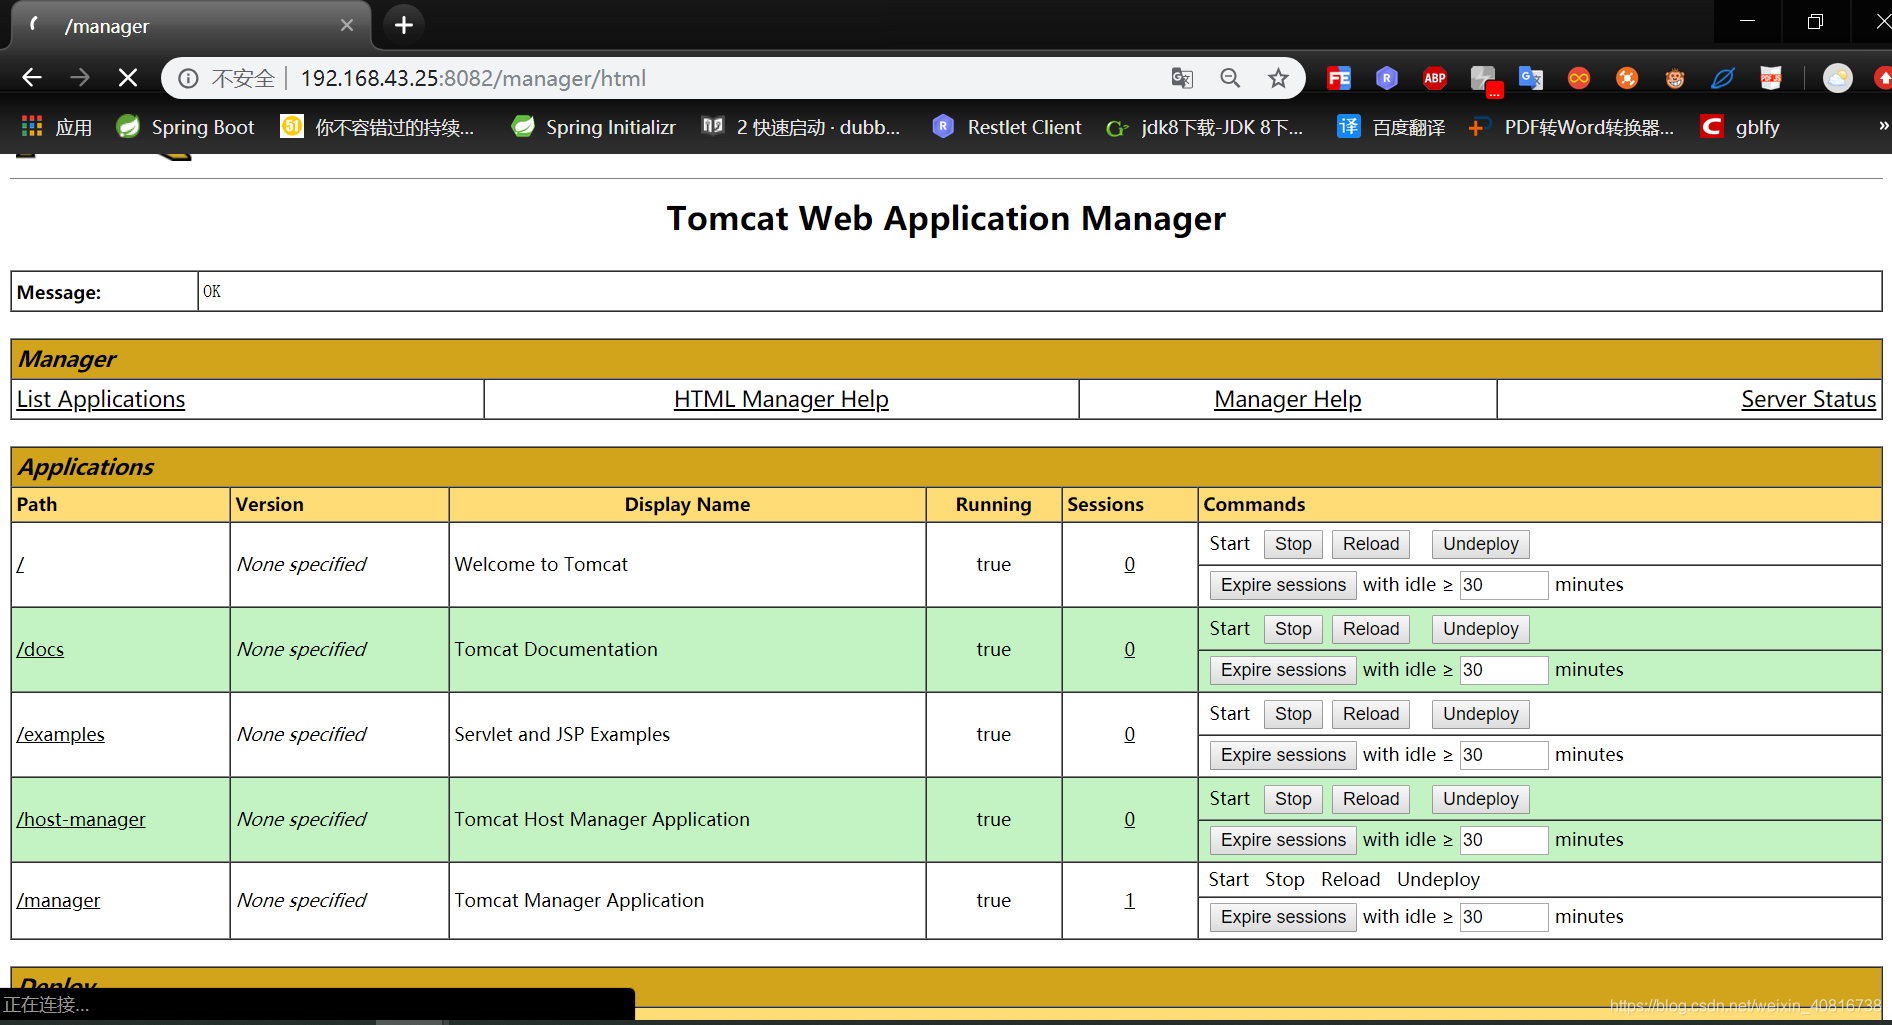This screenshot has height=1025, width=1892.
Task: Click the List Applications link
Action: pos(101,399)
